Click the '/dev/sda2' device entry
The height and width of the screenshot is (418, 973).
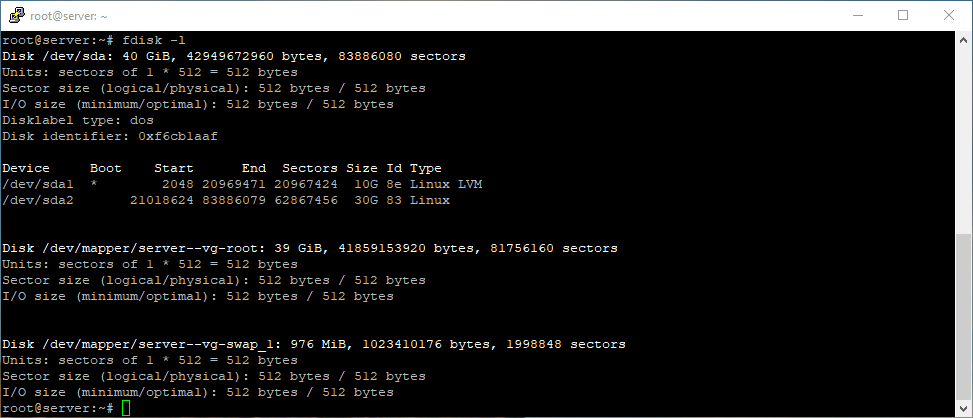tap(38, 200)
